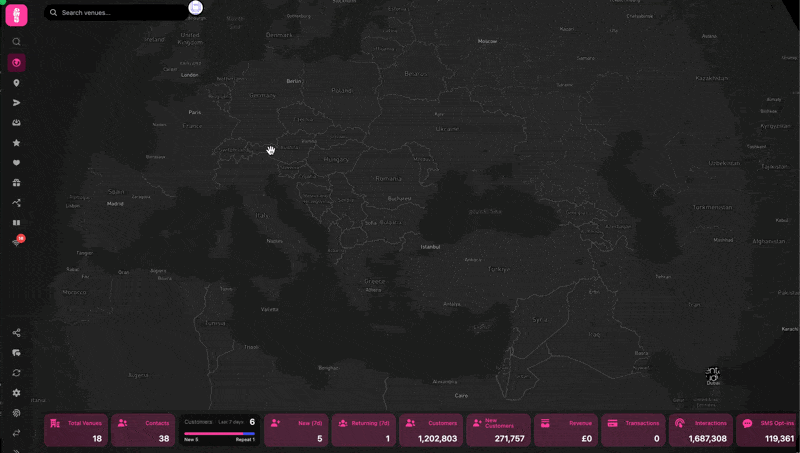The image size is (800, 453).
Task: Open the heart icon in sidebar
Action: pyautogui.click(x=16, y=163)
